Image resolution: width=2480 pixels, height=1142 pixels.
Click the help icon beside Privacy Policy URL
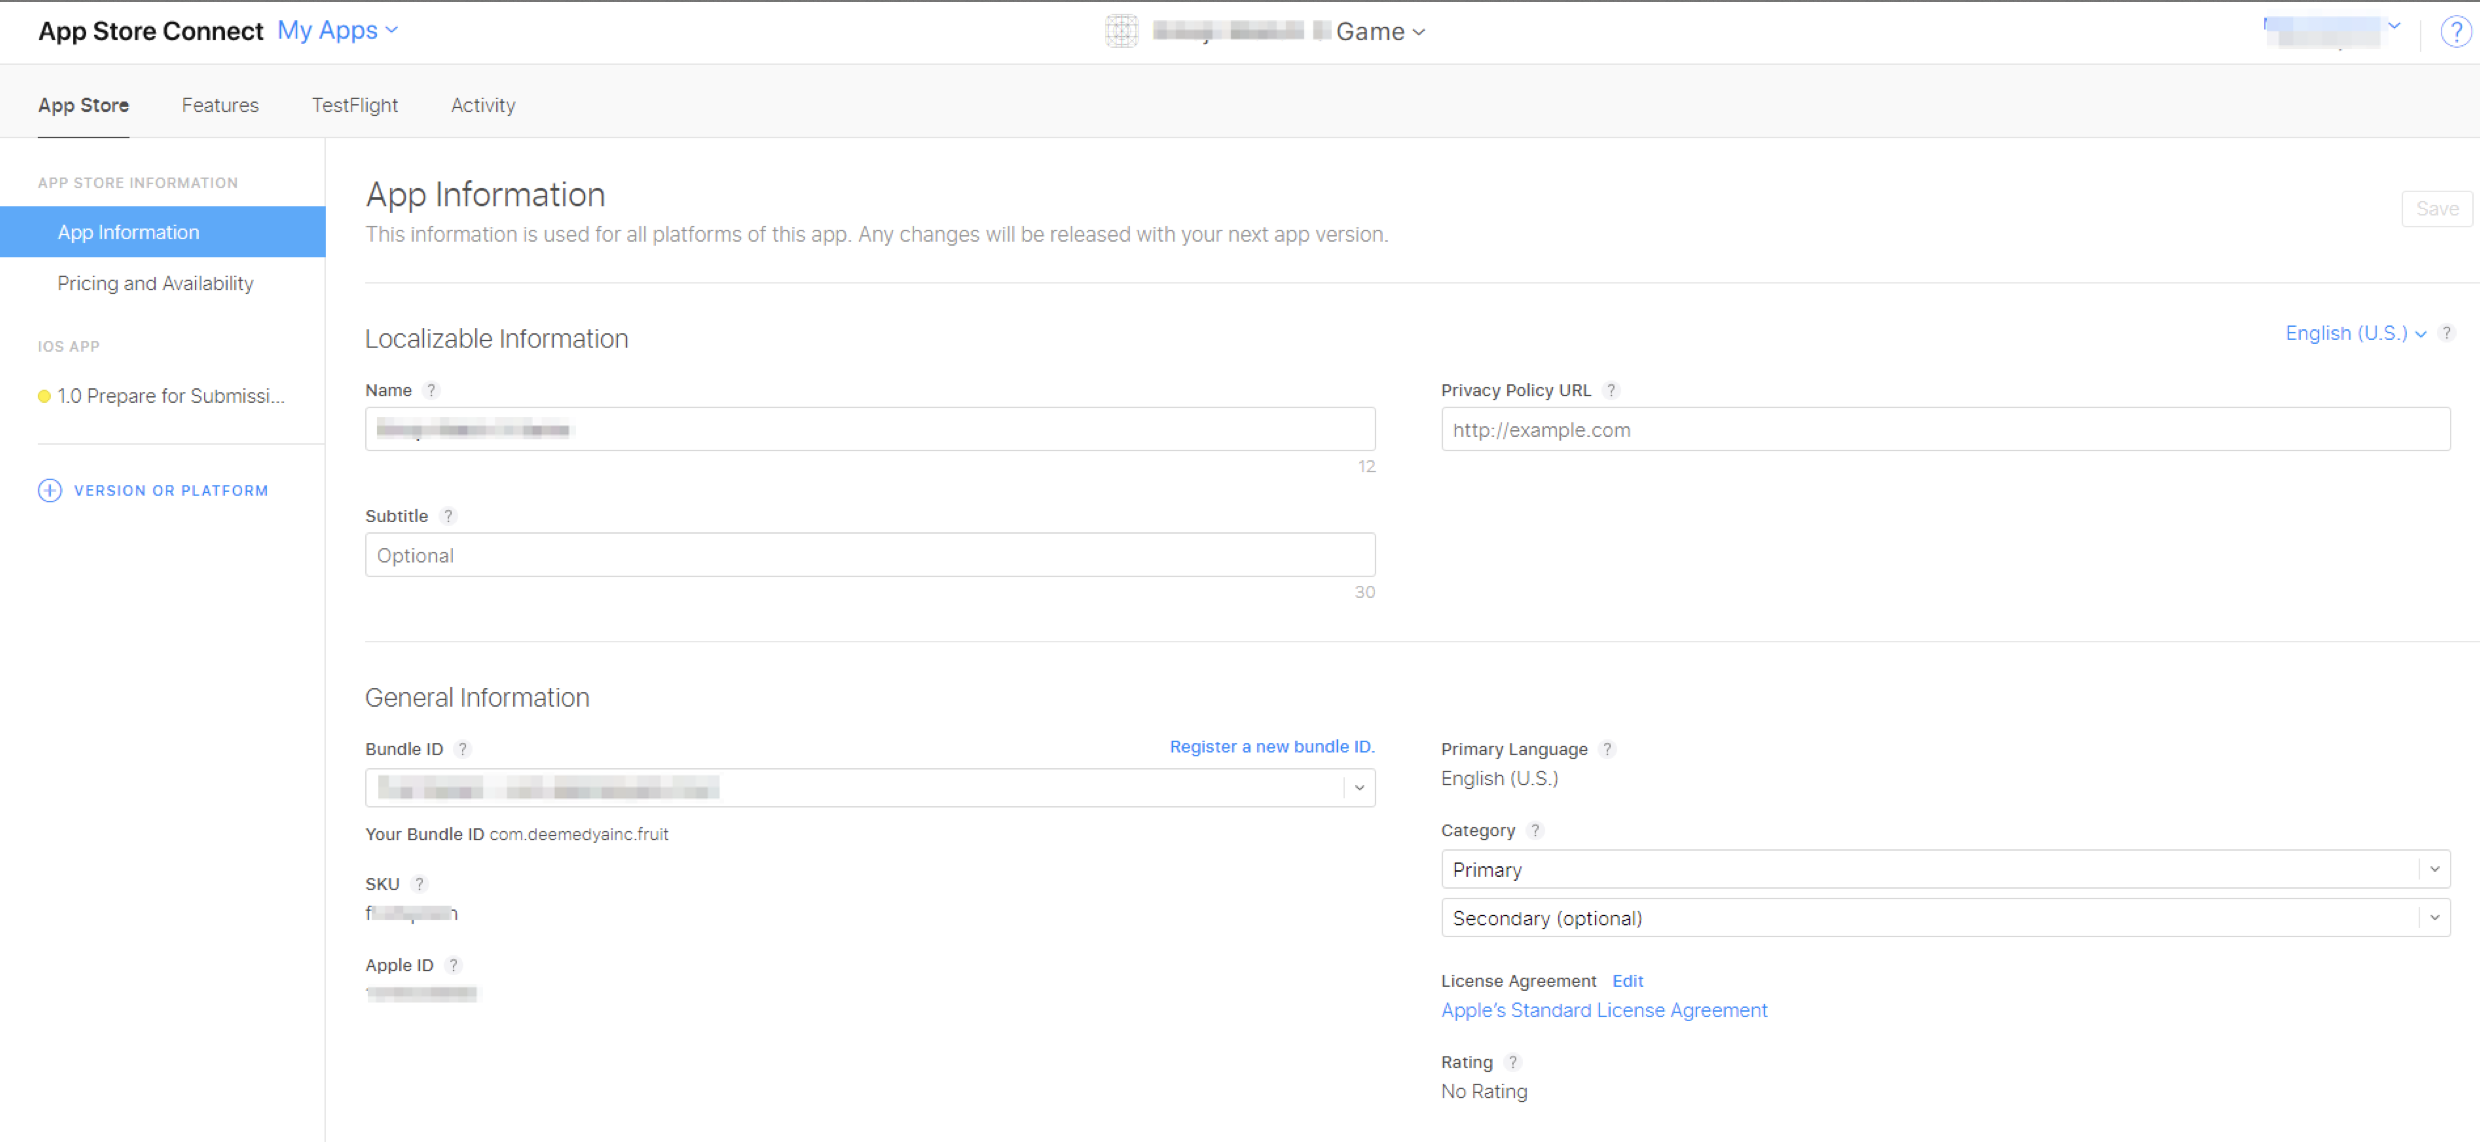[1611, 390]
